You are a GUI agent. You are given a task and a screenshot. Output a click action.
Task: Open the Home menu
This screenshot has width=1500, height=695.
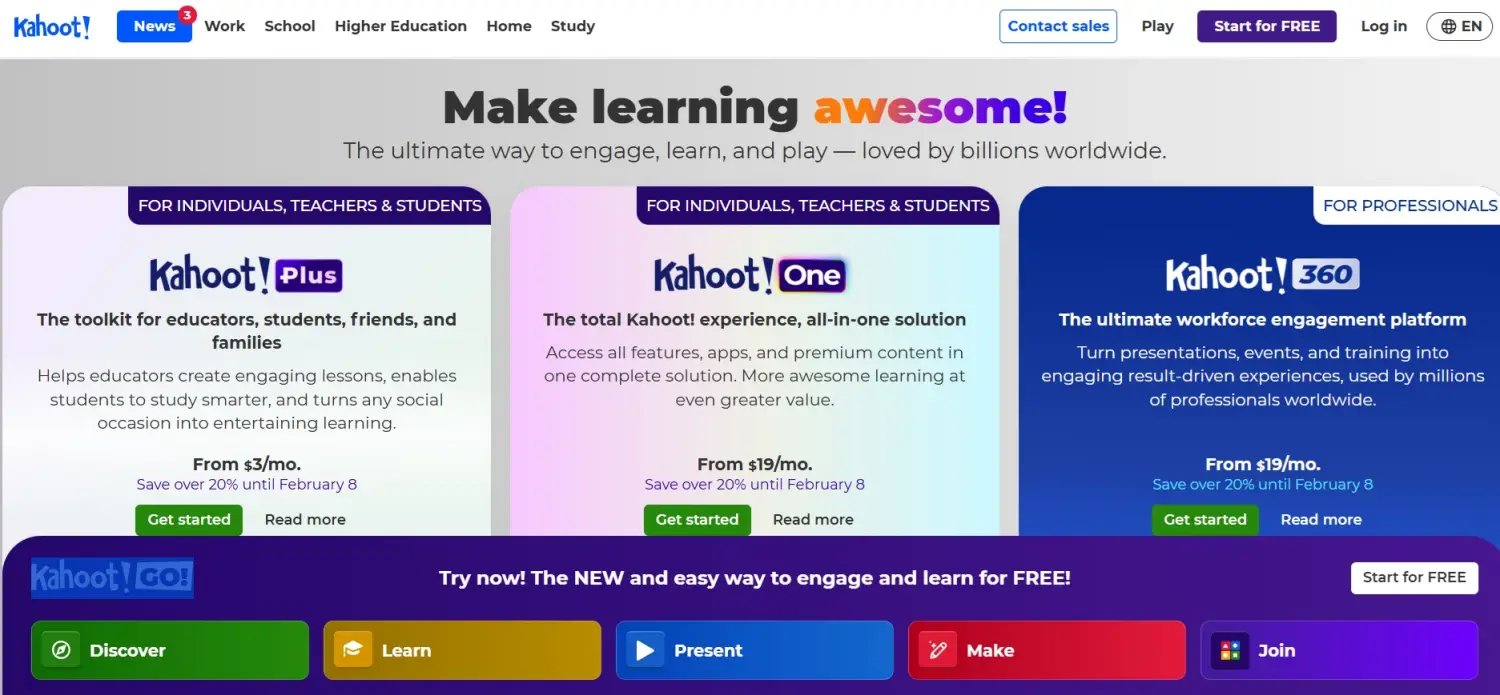pos(509,26)
